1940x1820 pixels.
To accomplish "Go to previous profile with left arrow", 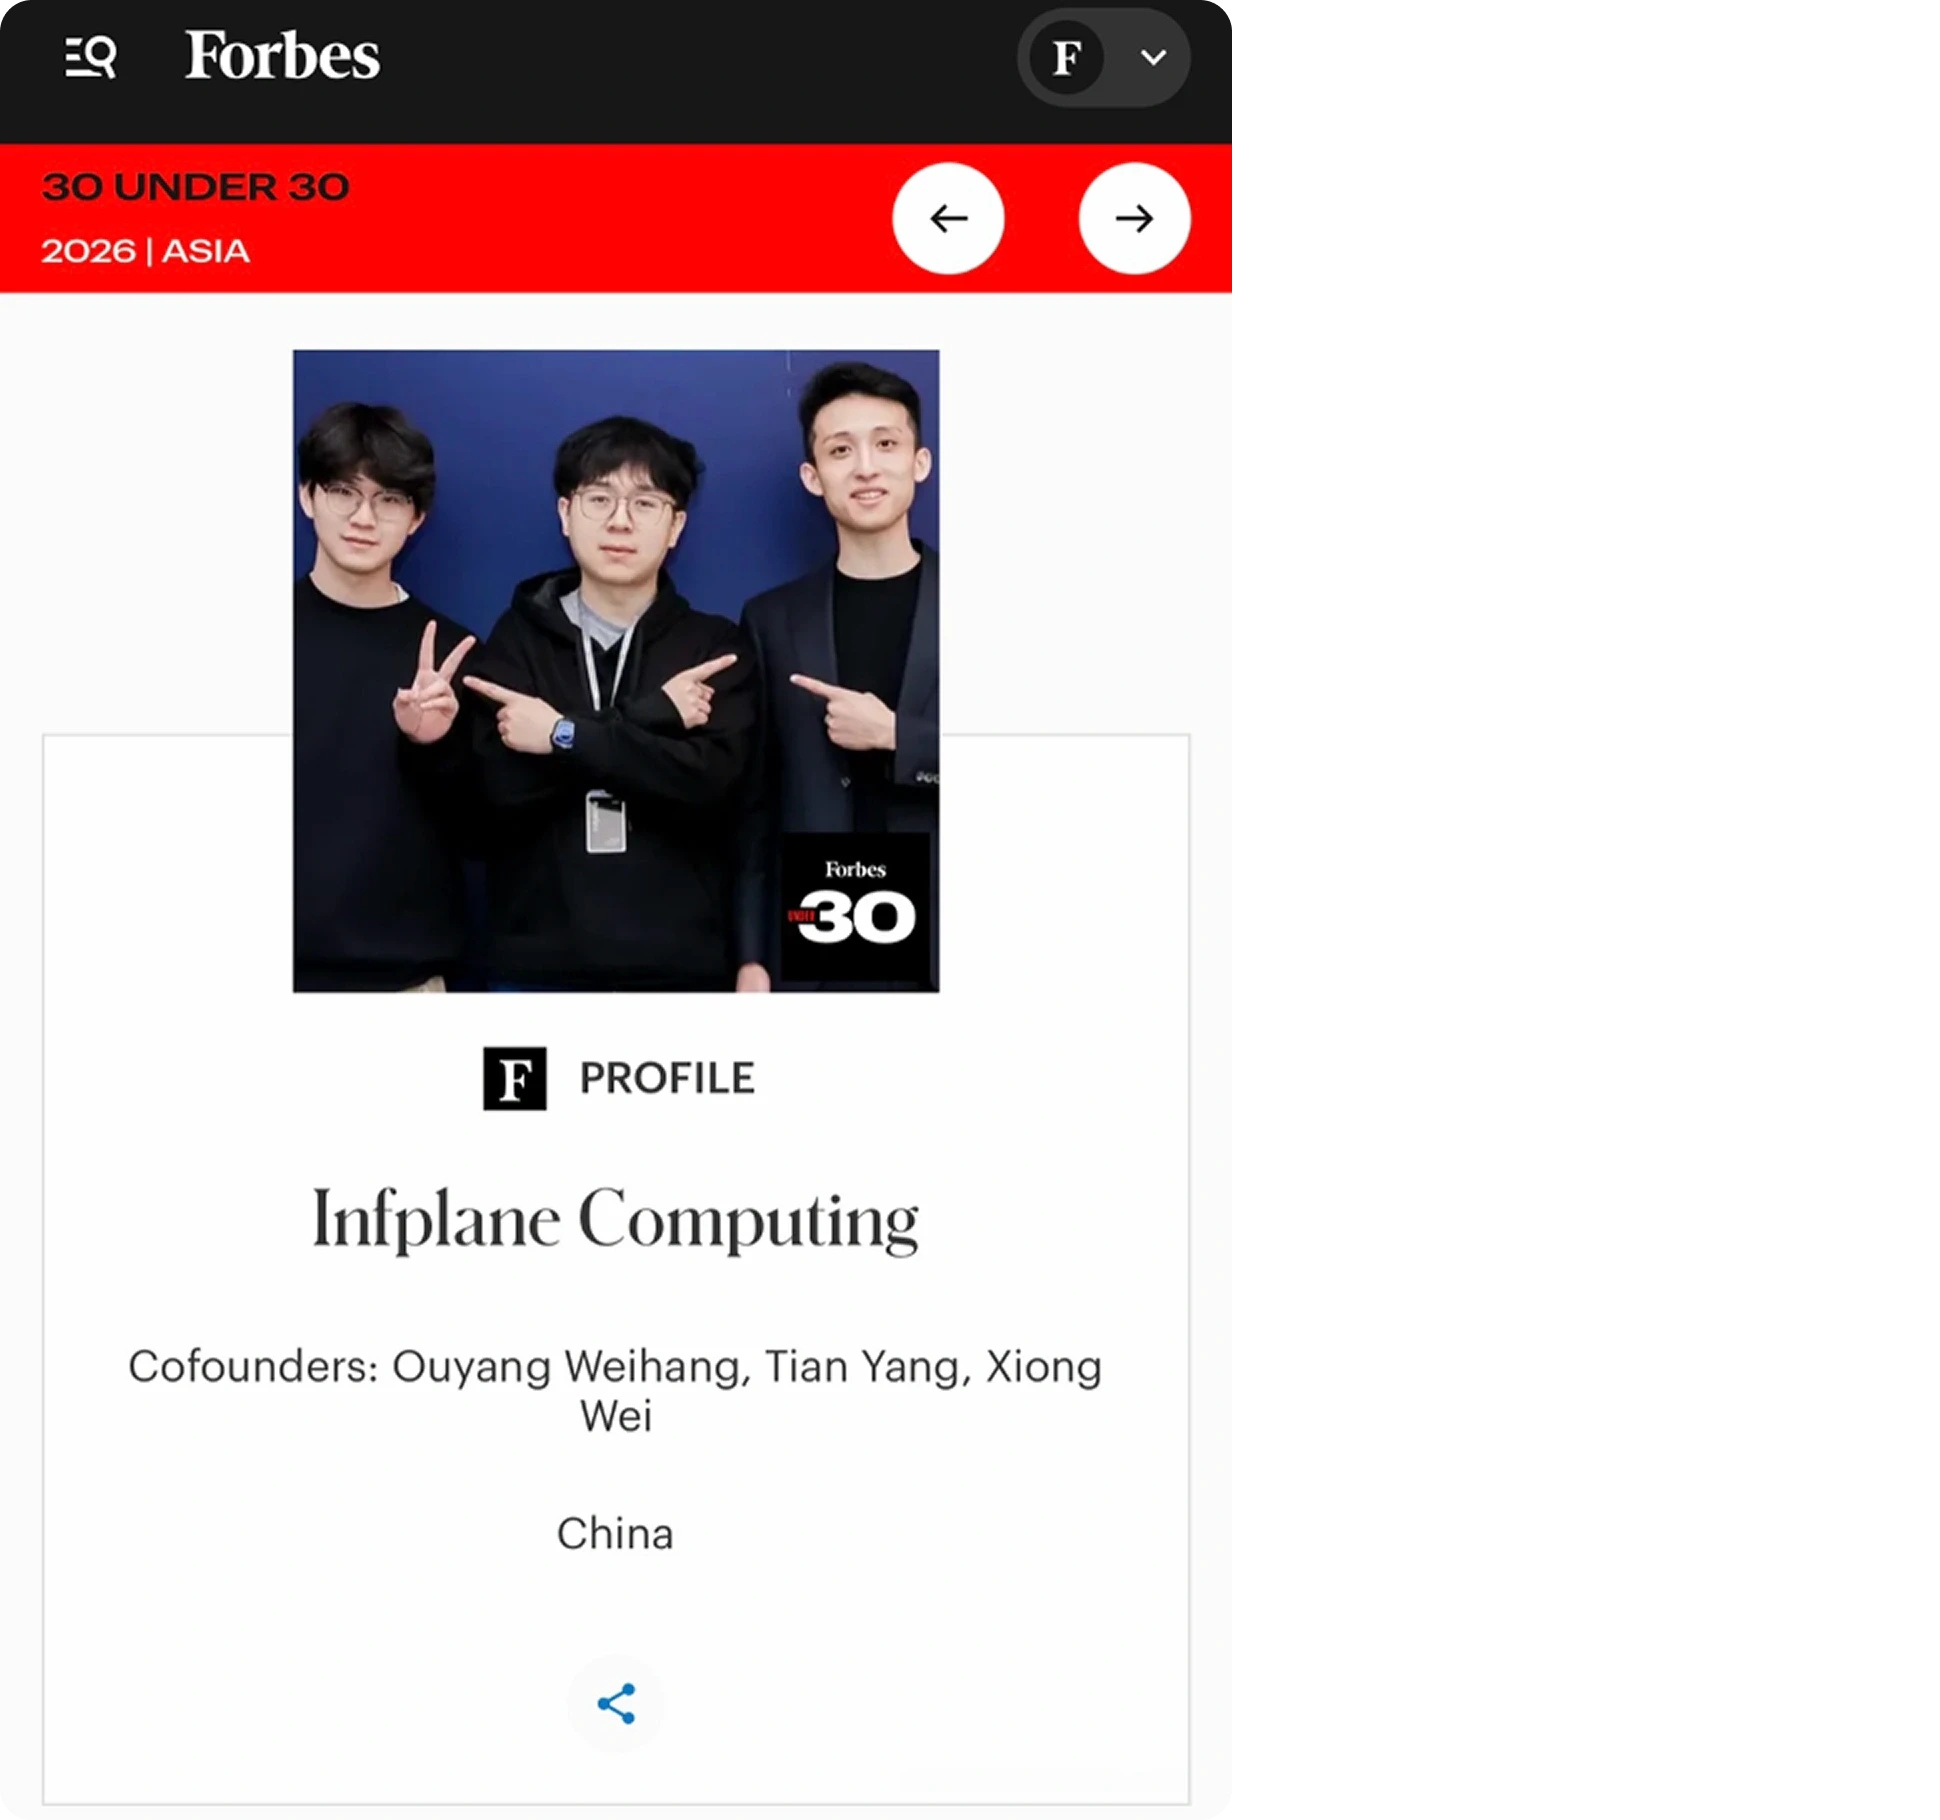I will (948, 218).
